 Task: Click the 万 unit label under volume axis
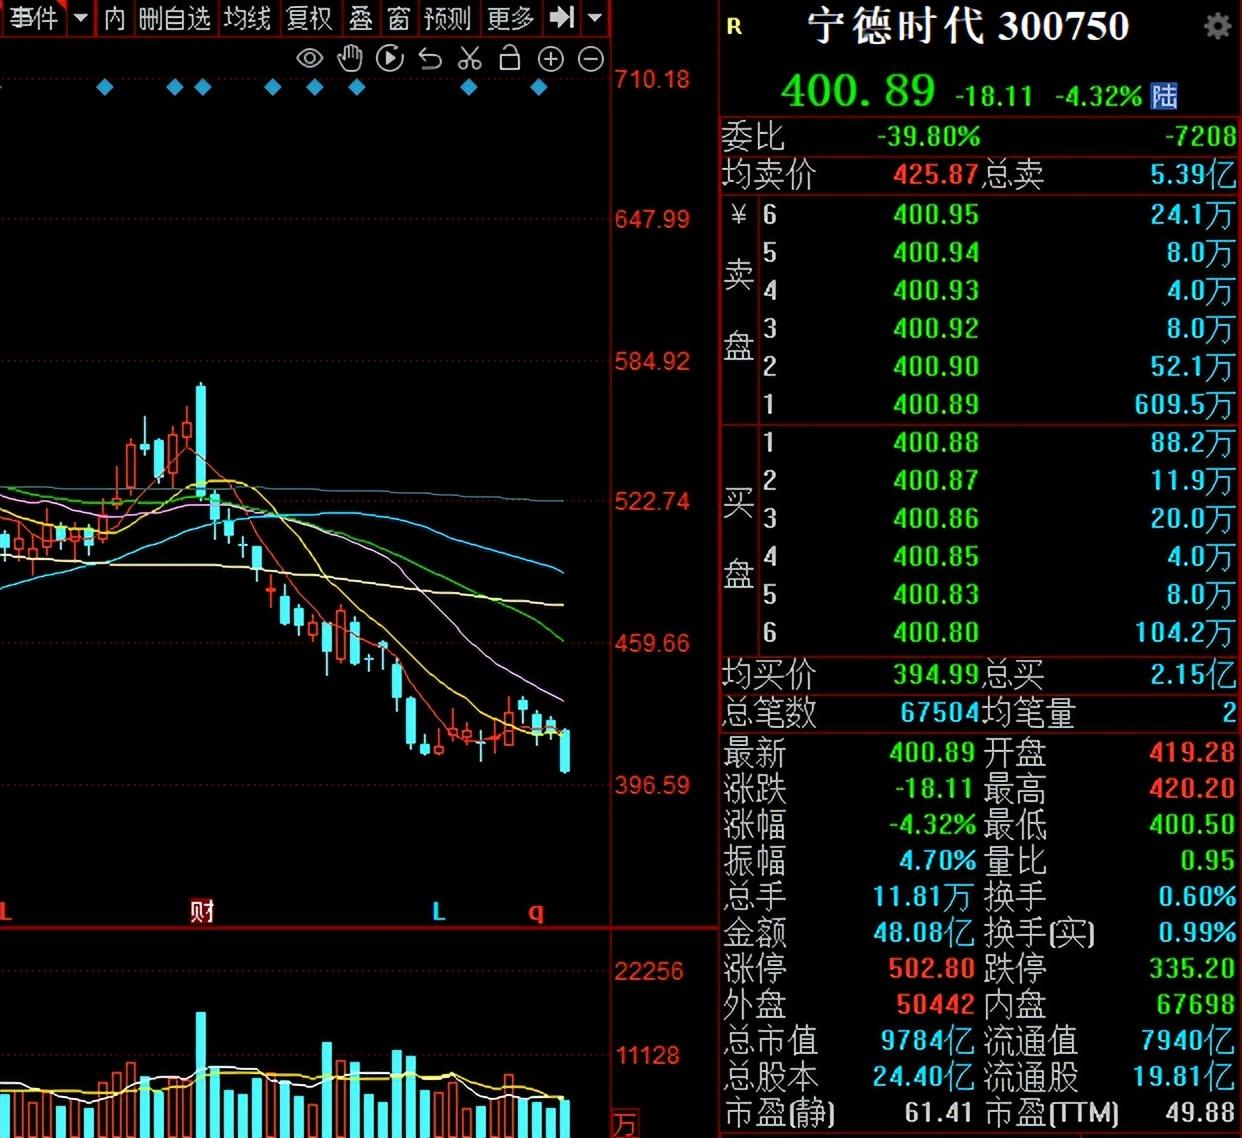[625, 1124]
